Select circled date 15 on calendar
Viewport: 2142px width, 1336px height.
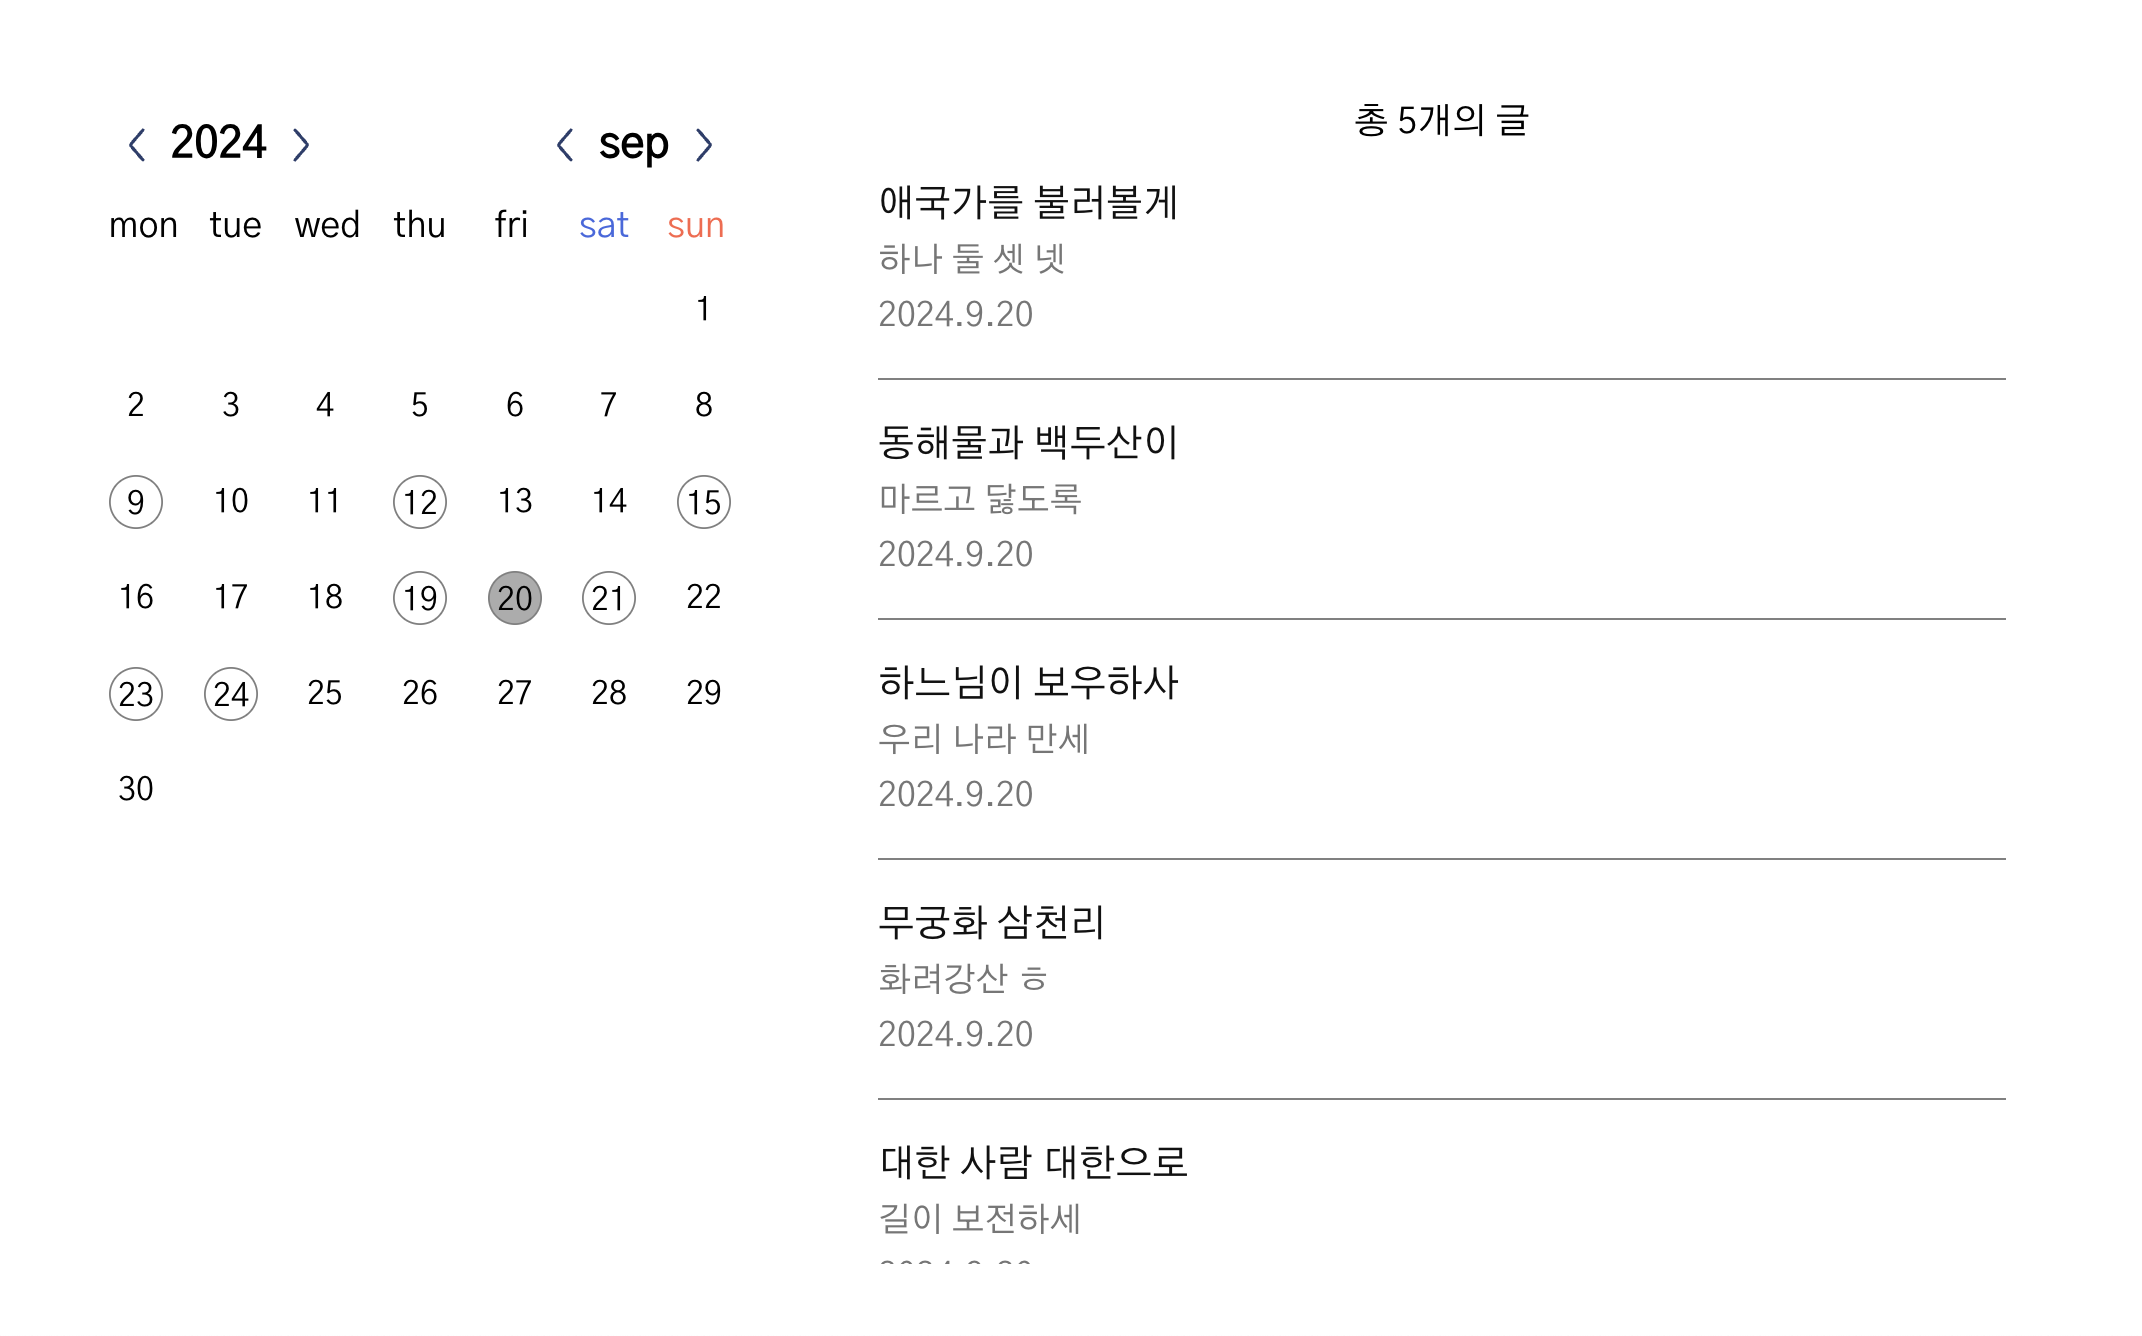click(704, 502)
